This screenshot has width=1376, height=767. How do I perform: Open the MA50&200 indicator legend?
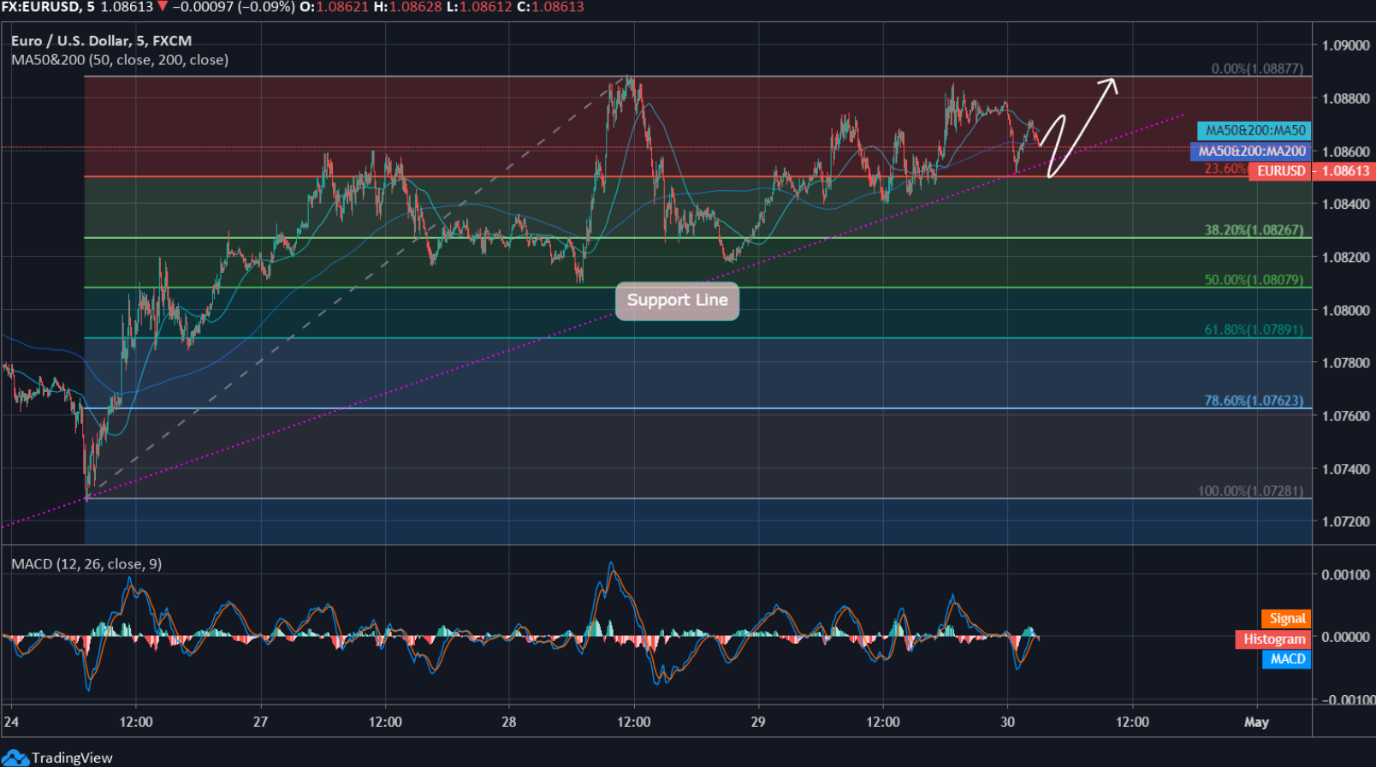pos(119,60)
